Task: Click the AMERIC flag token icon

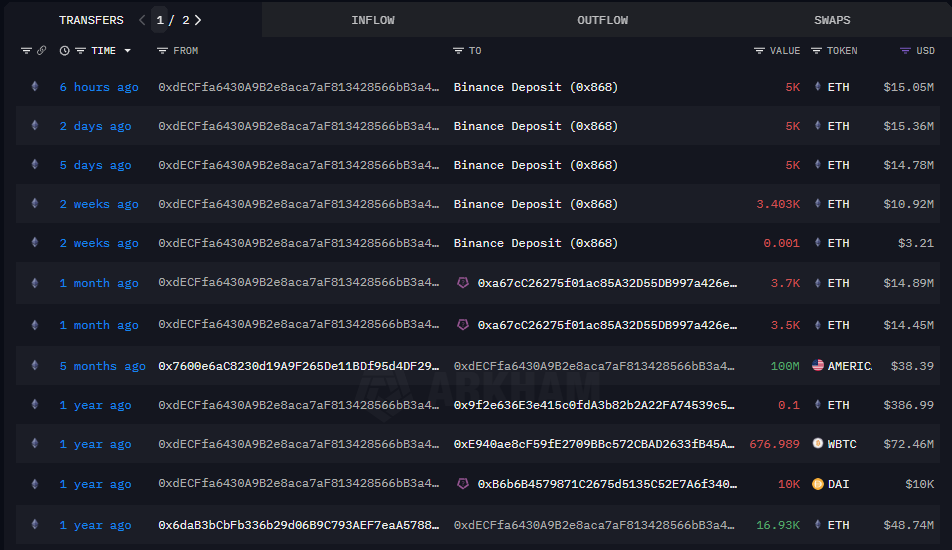Action: 818,365
